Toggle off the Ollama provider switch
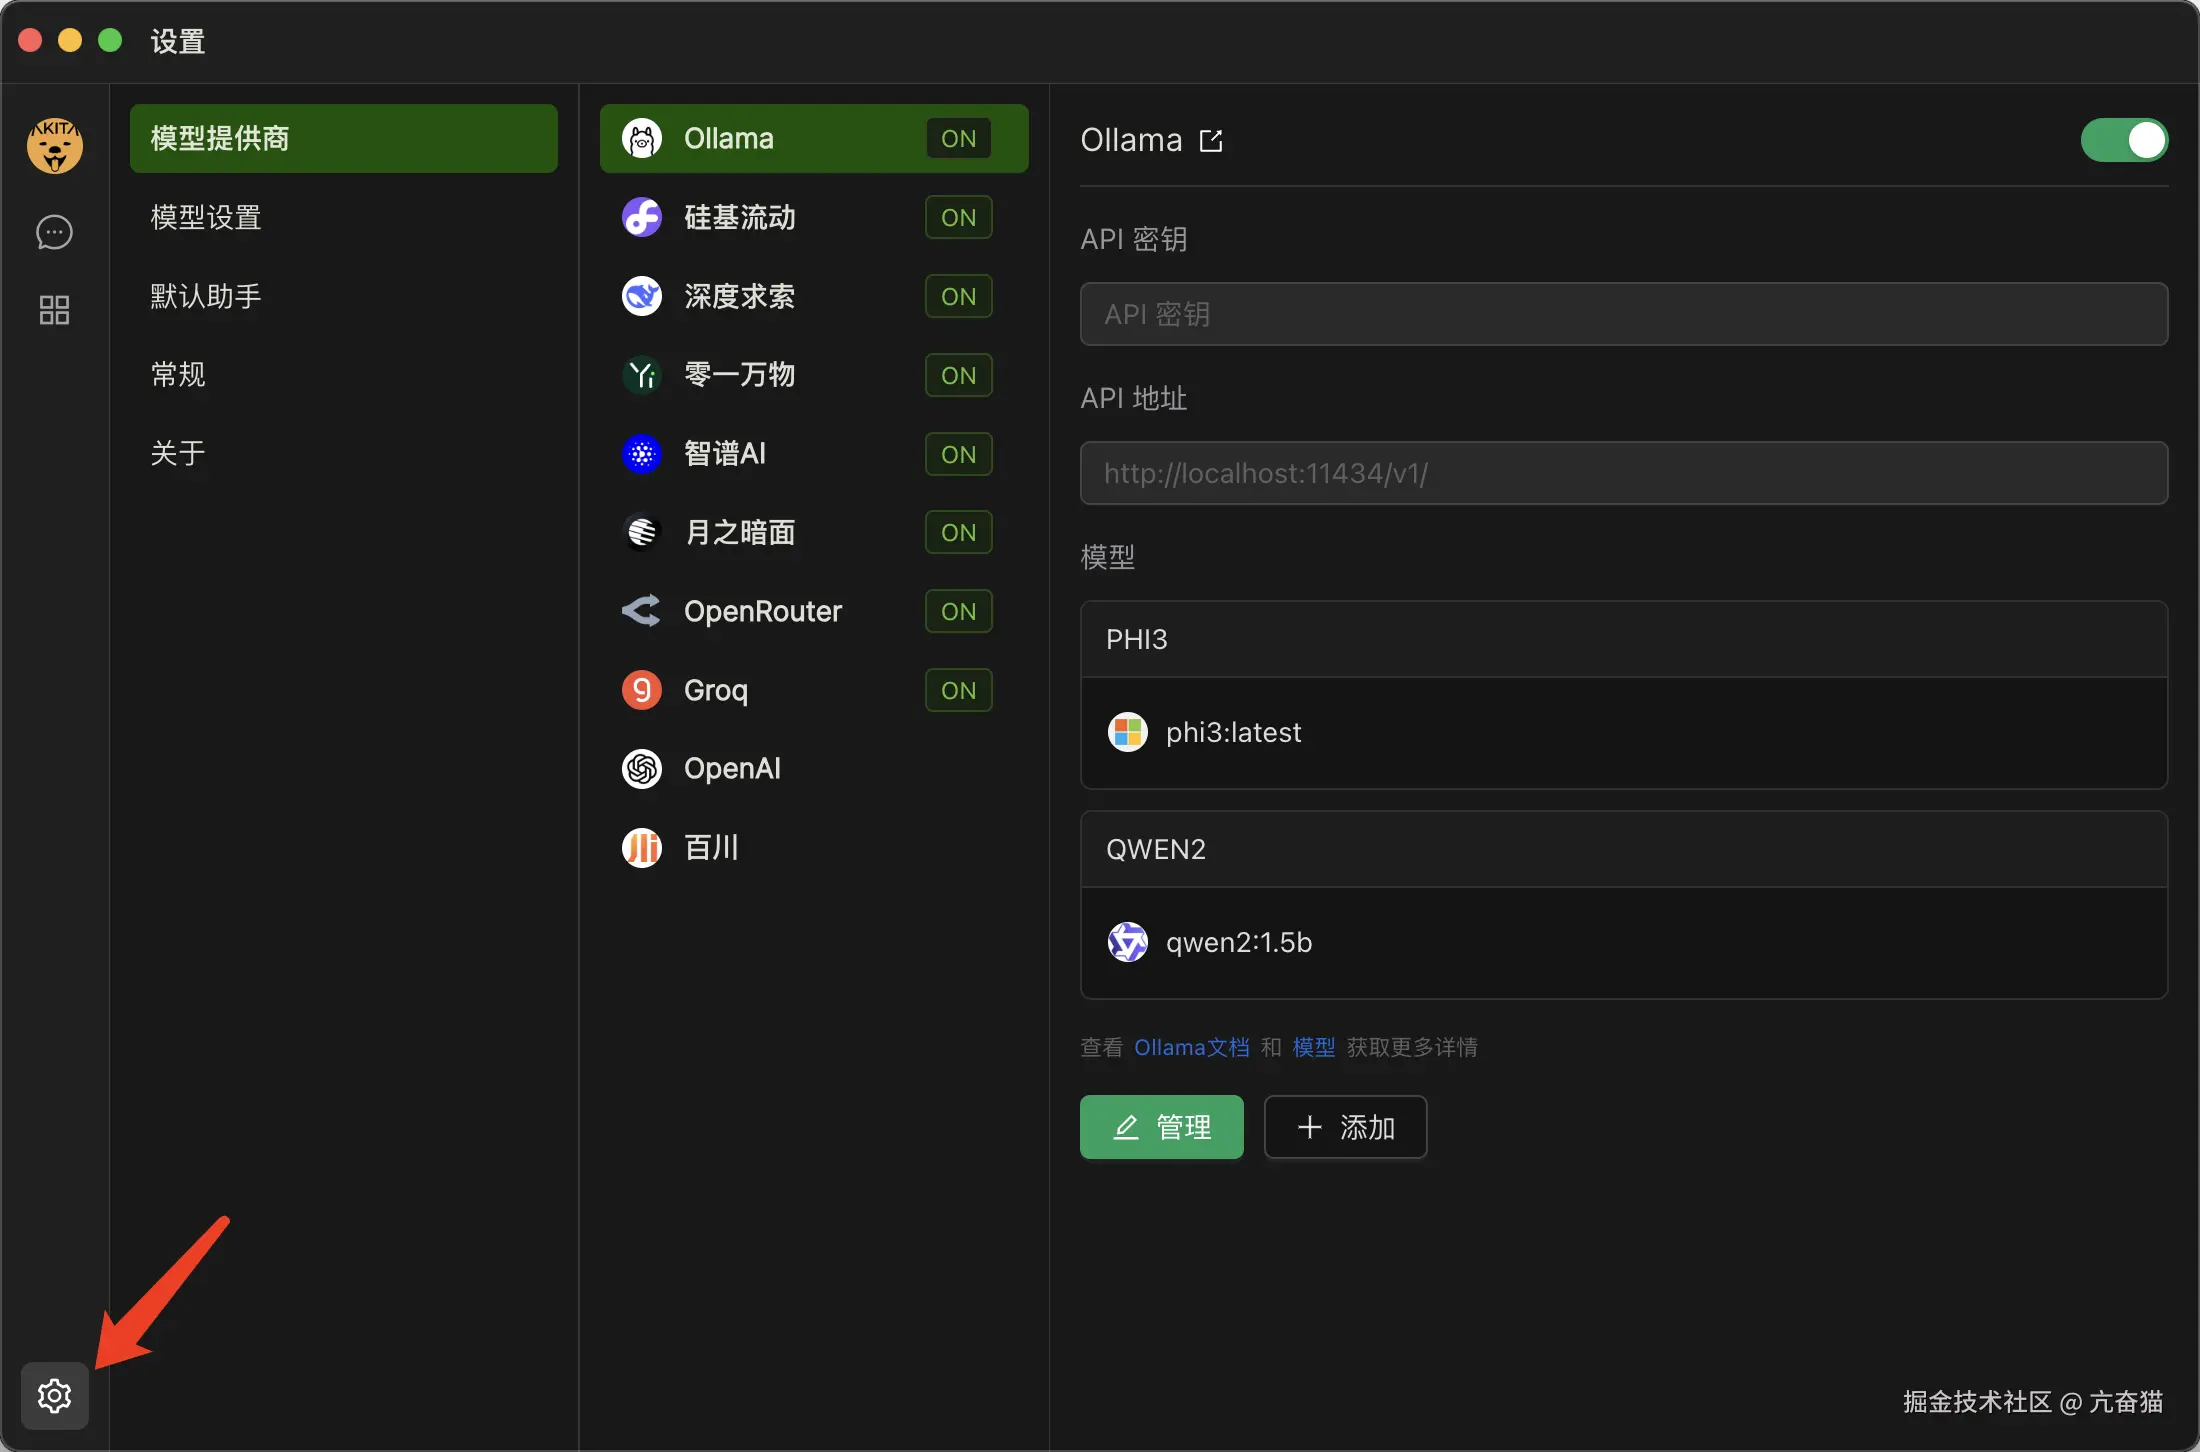Screen dimensions: 2200x1452 2124,140
